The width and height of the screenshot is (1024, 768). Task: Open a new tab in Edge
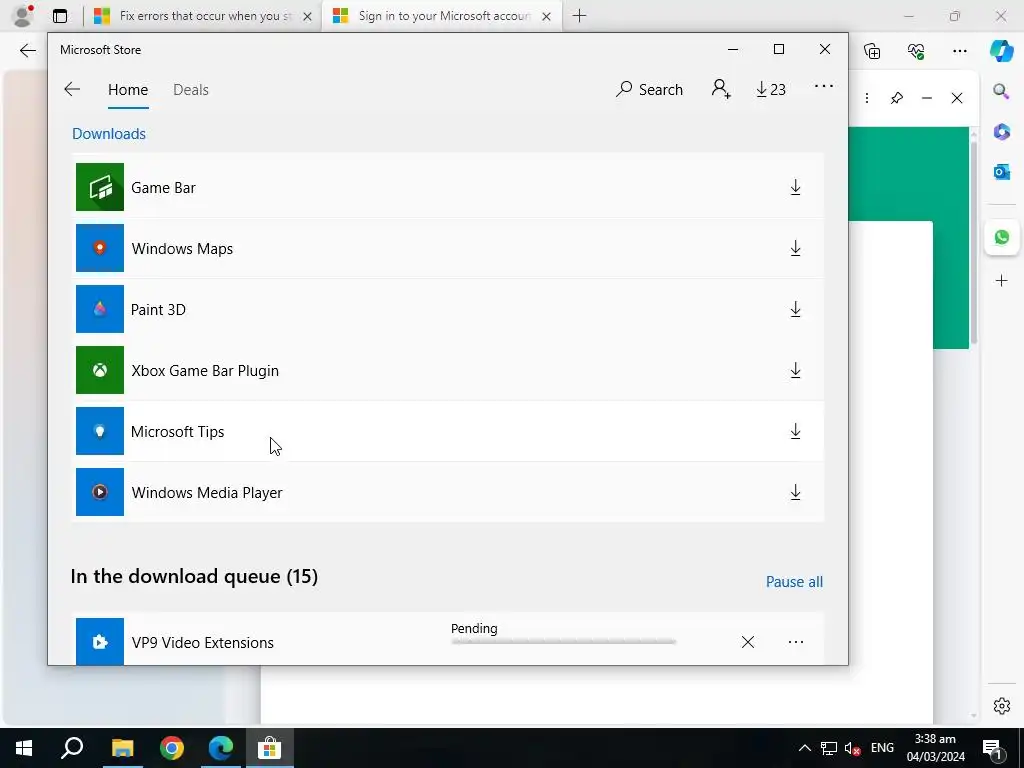pos(579,16)
